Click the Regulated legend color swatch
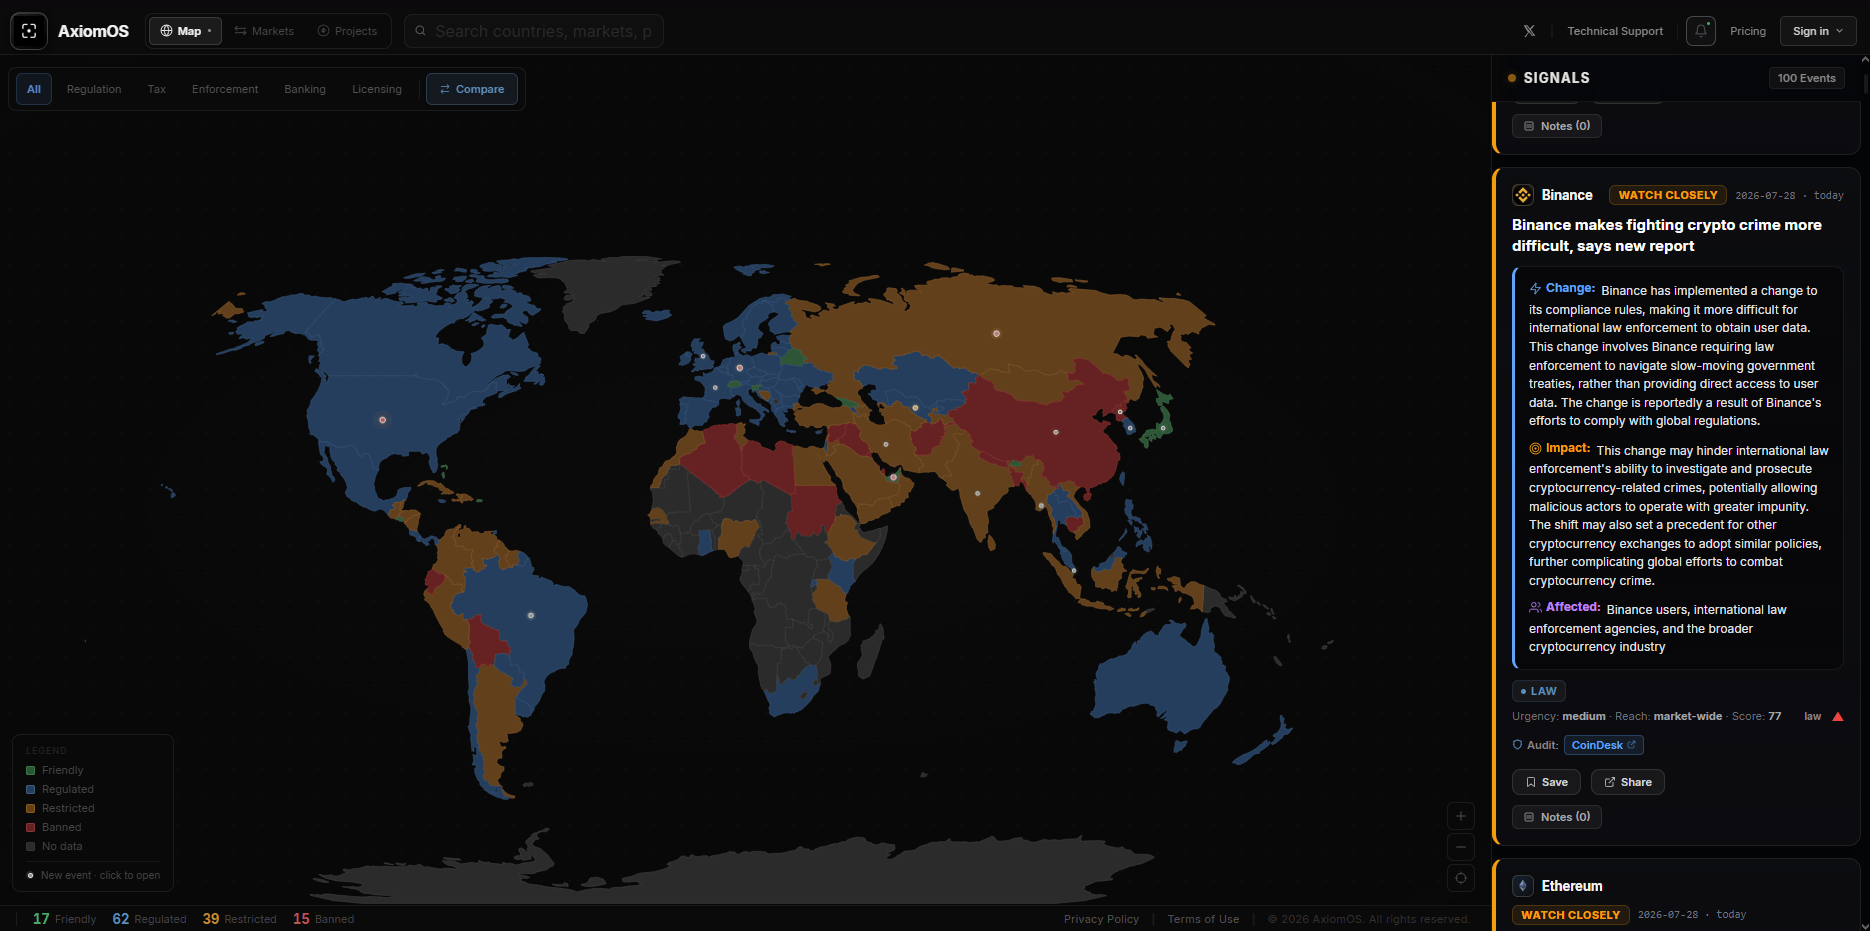1870x931 pixels. pos(31,789)
